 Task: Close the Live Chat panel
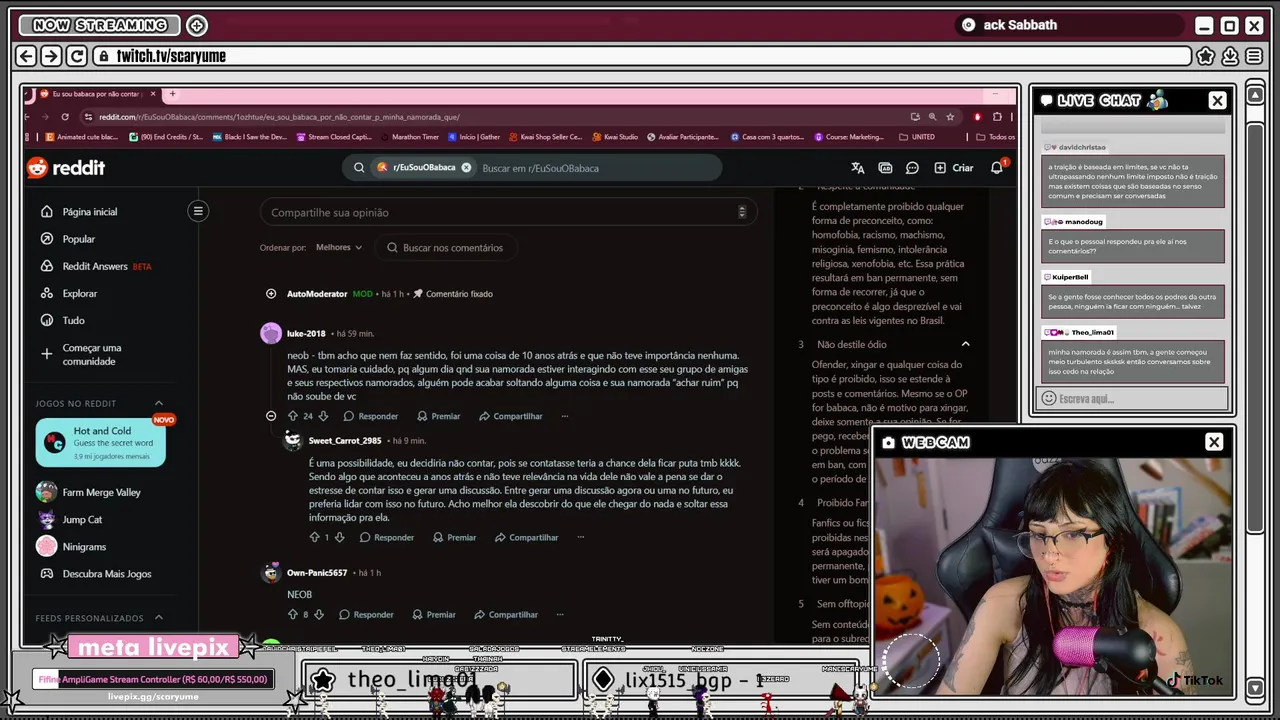pos(1217,100)
